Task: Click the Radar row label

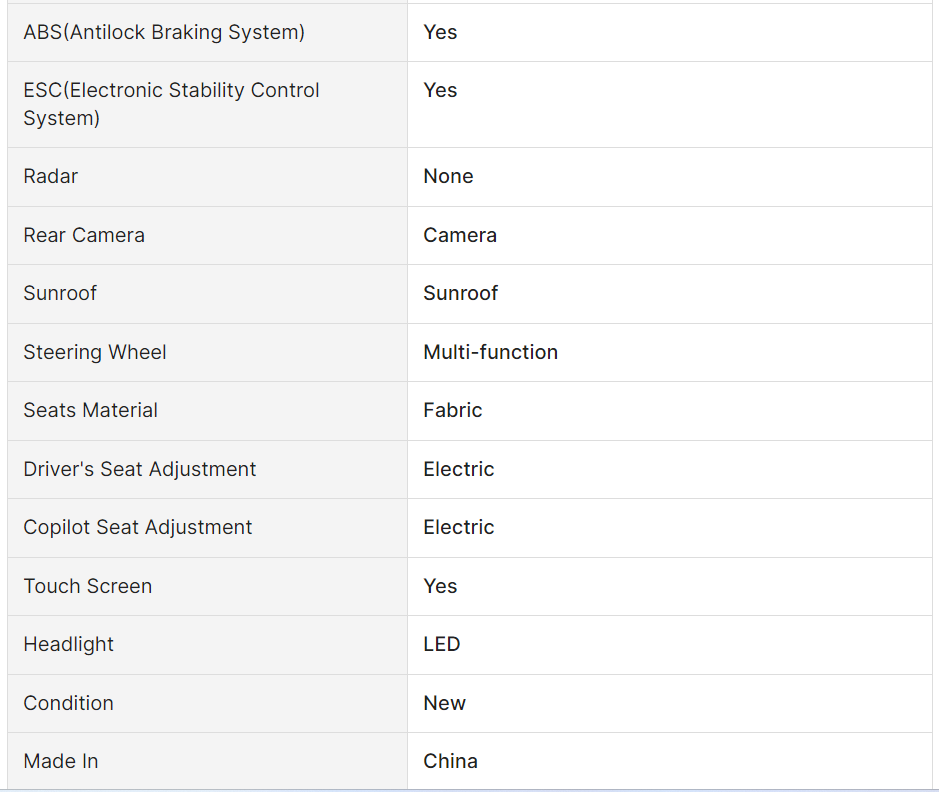Action: coord(51,176)
